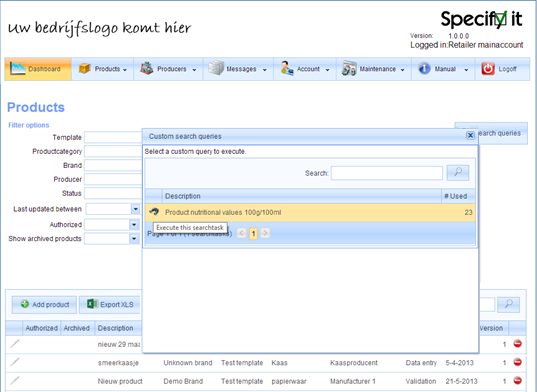
Task: Click the green plus Add product icon
Action: [x=25, y=304]
